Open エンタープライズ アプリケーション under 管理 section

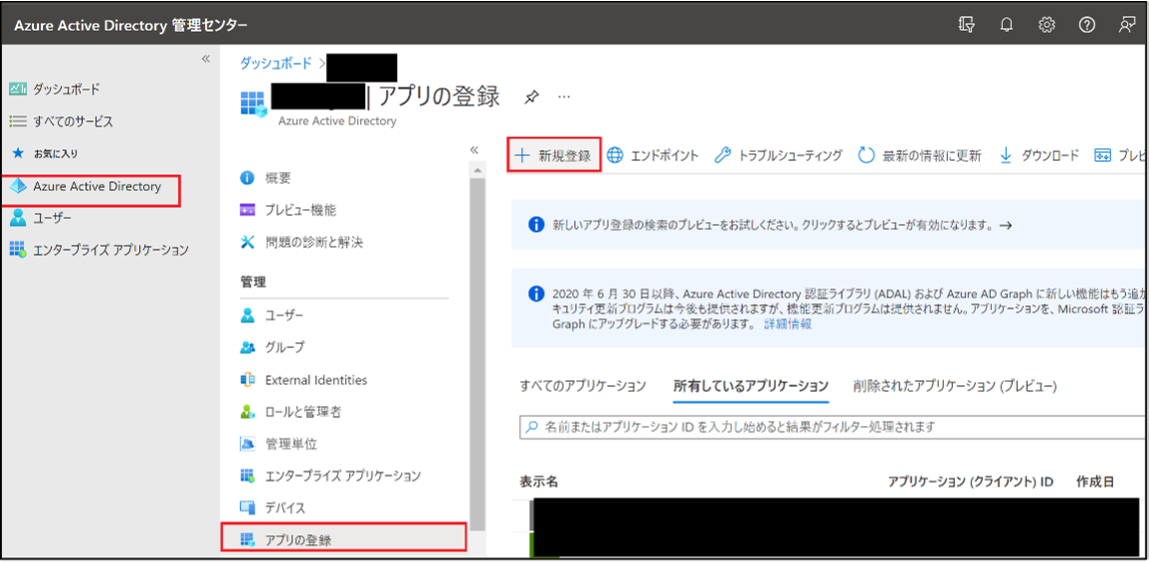330,476
